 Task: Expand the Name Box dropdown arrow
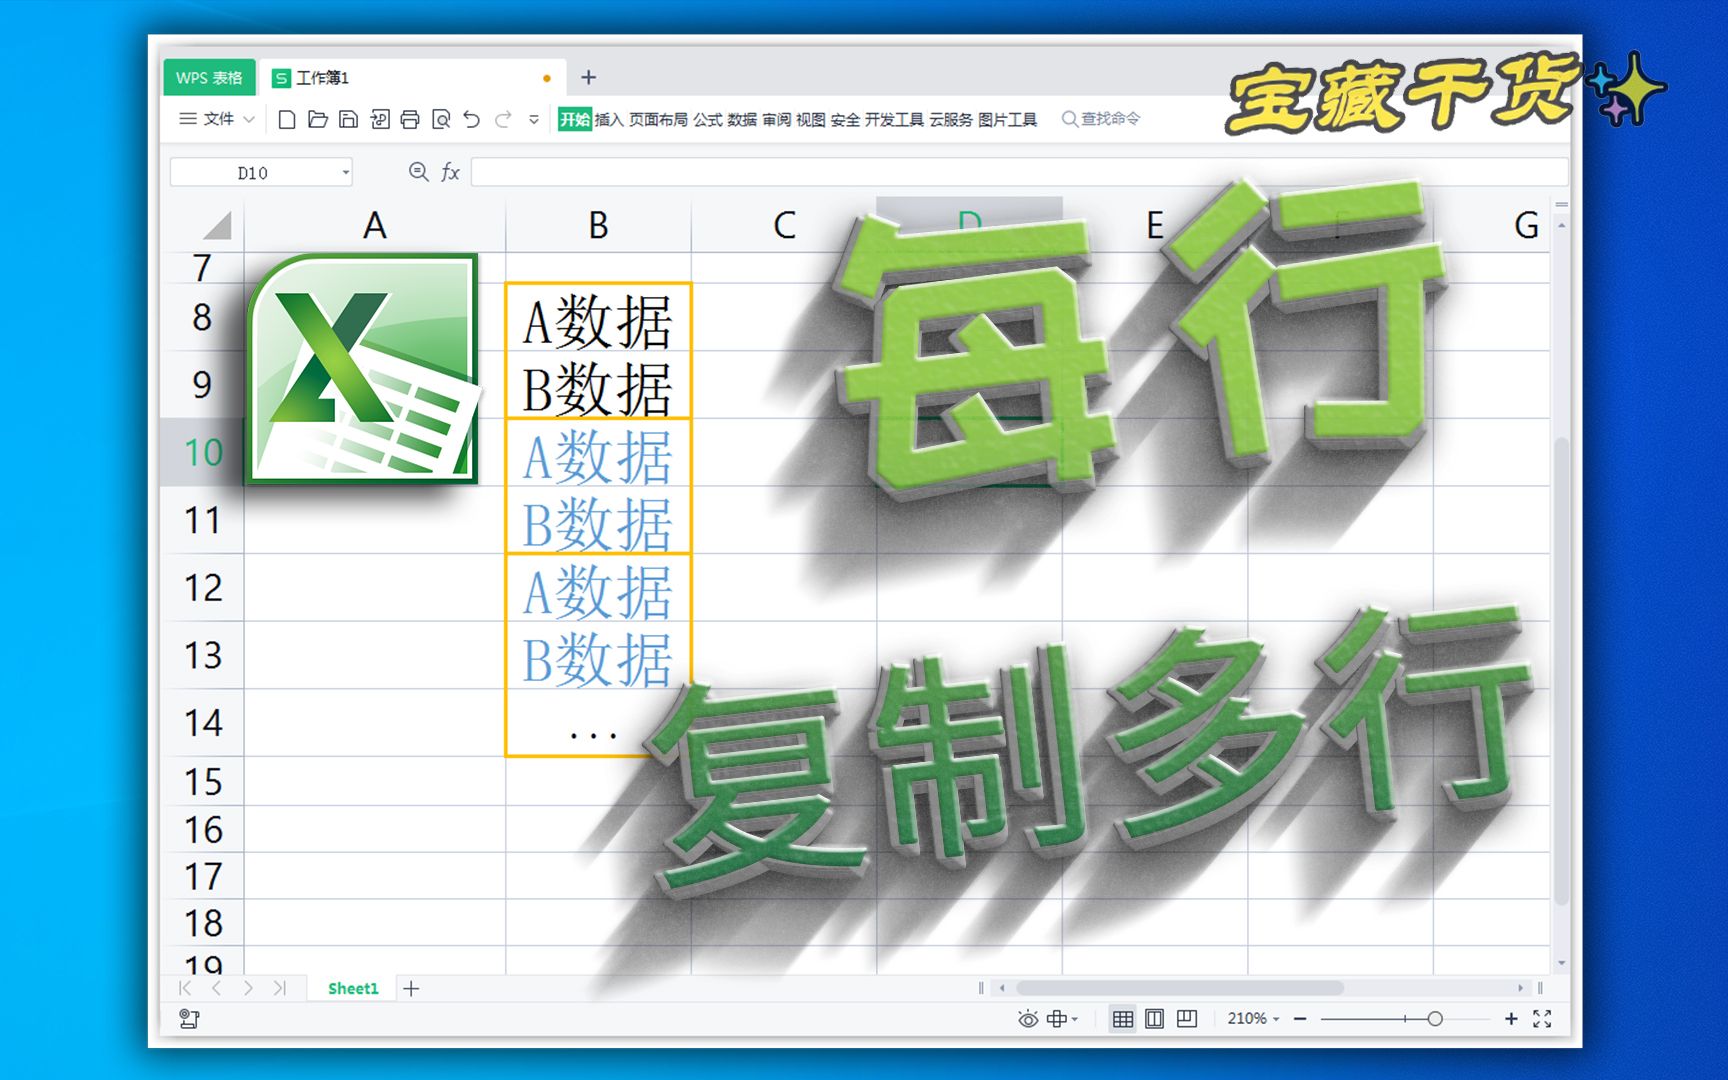346,173
